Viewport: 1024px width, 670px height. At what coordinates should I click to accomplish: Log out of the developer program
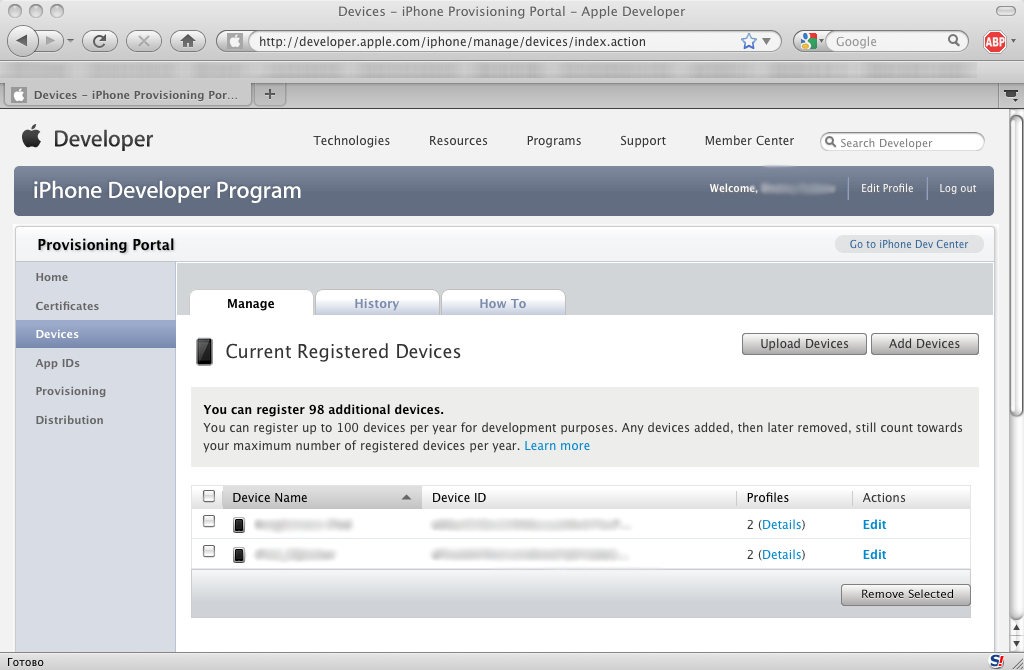click(957, 188)
